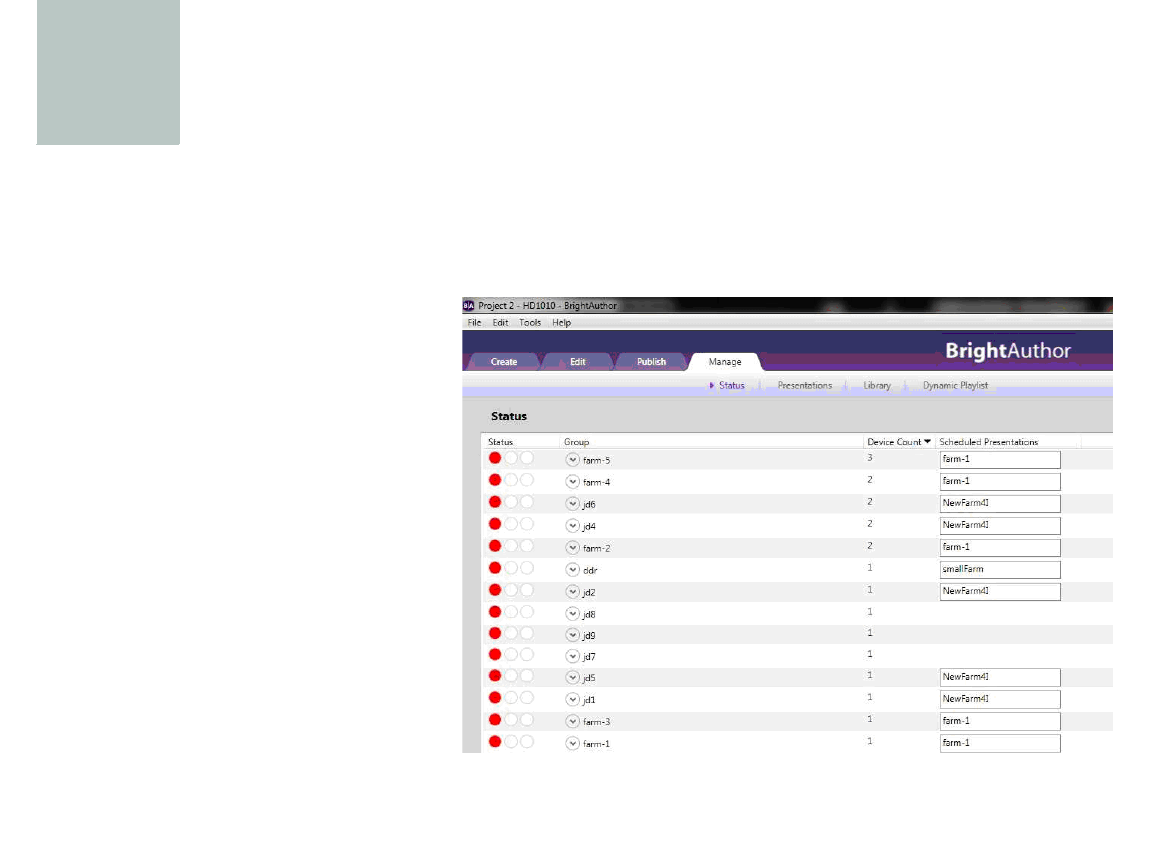The height and width of the screenshot is (854, 1173).
Task: Click the scheduled presentation field for farm-4
Action: tap(1000, 482)
